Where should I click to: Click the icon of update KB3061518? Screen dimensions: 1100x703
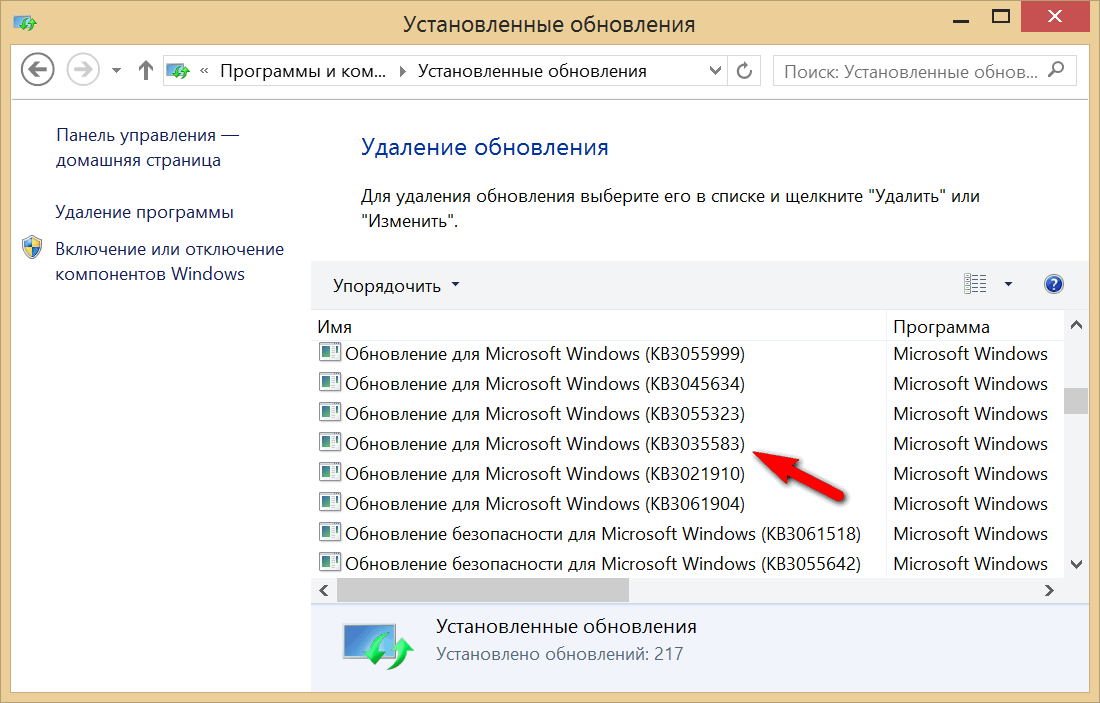click(x=330, y=532)
